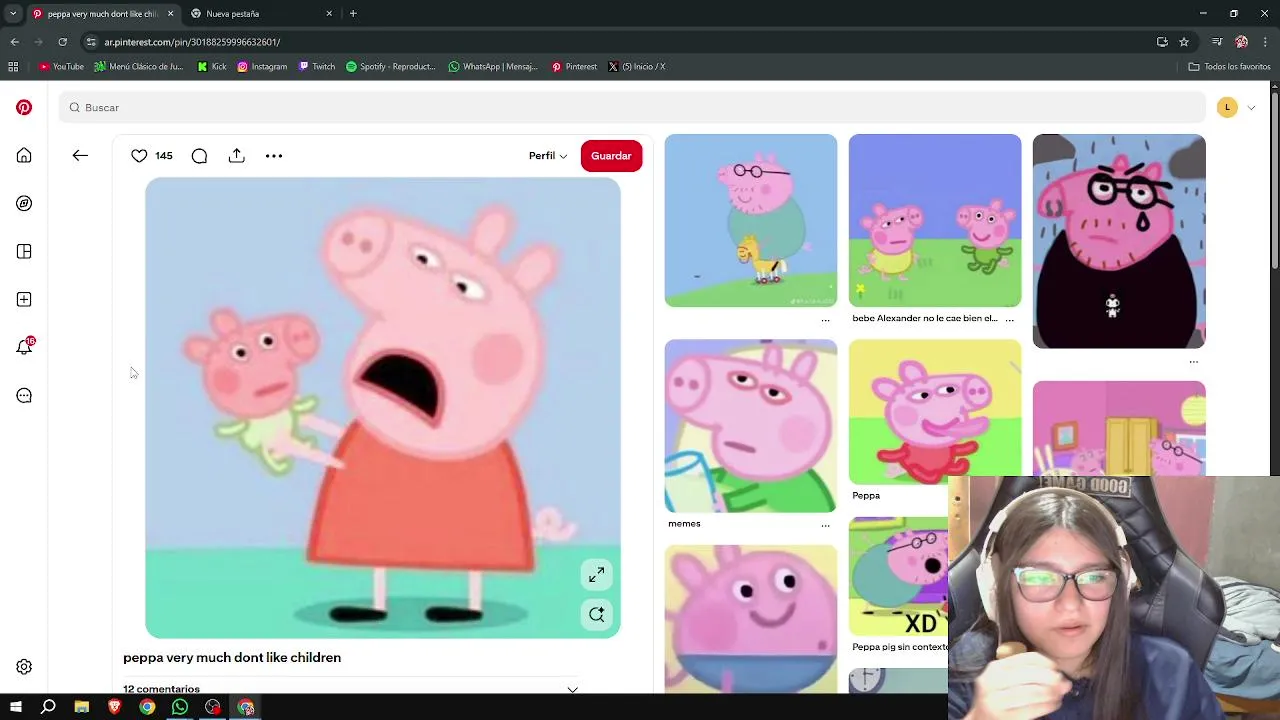Viewport: 1280px width, 720px height.
Task: Open more options under crying Daddy Pig pin
Action: coord(1193,361)
